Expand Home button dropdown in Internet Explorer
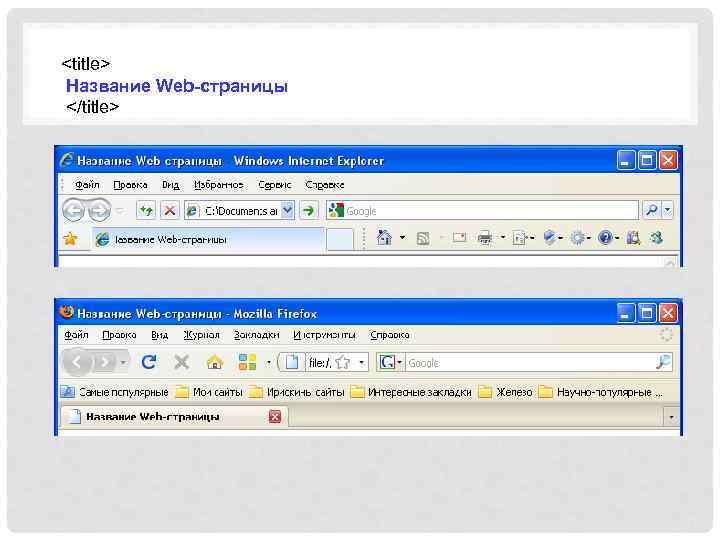Image resolution: width=720 pixels, height=540 pixels. click(x=403, y=237)
